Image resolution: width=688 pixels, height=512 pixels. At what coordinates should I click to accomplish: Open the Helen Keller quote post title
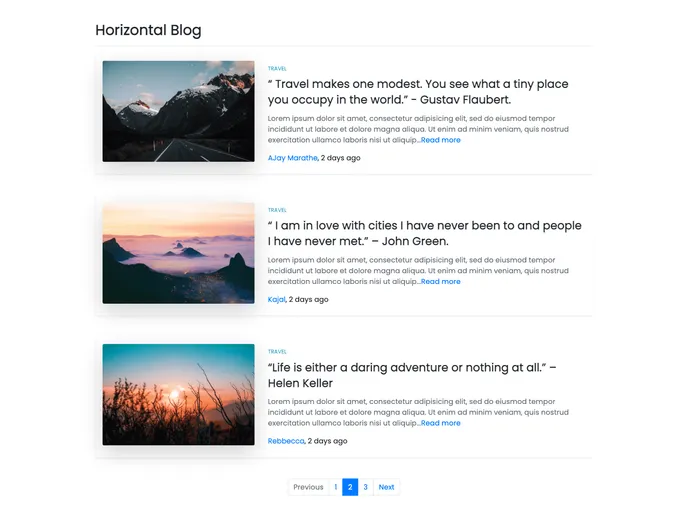(x=410, y=375)
